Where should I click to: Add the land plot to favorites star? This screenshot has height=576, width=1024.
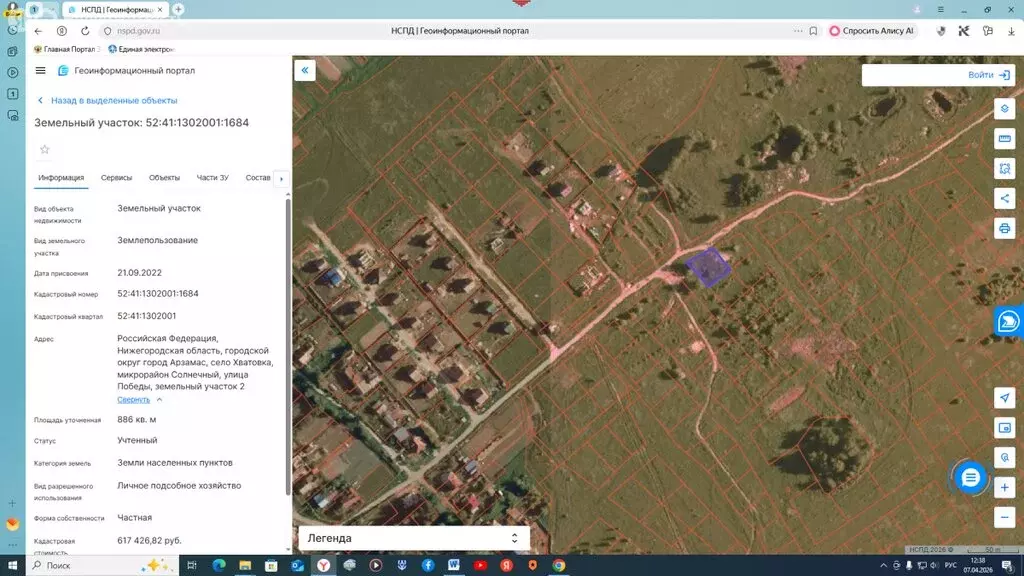[x=44, y=149]
